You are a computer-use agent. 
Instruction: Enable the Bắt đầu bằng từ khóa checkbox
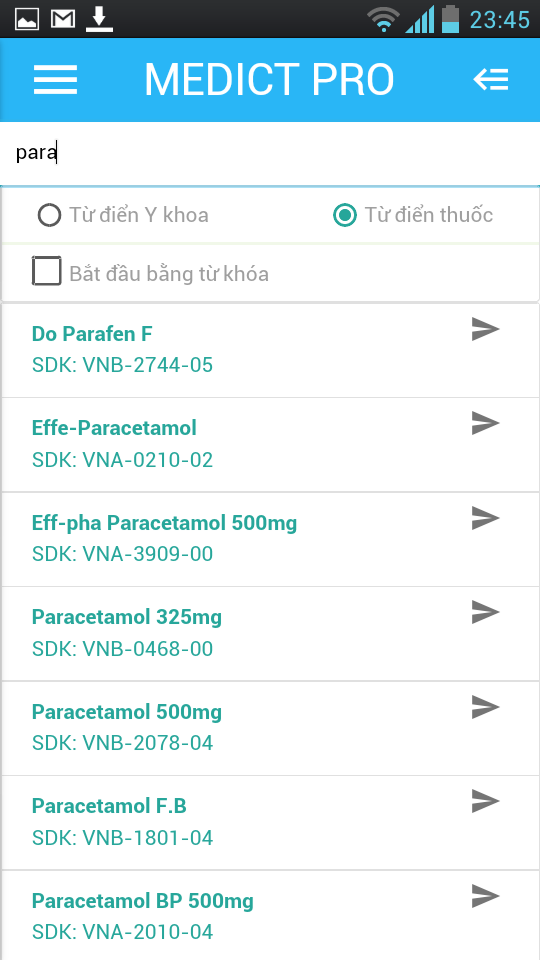tap(47, 271)
